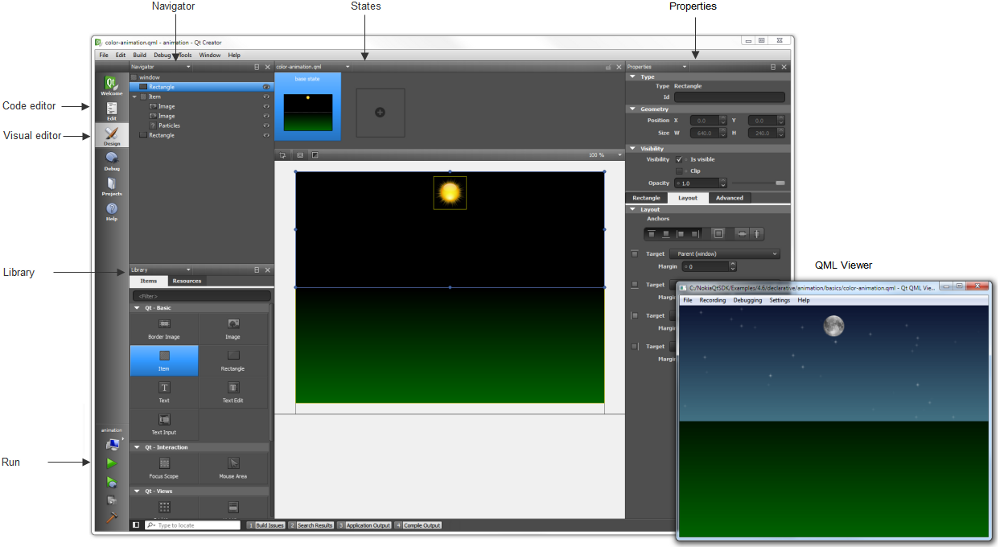The height and width of the screenshot is (547, 1000).
Task: Collapse the Qt - Basic section
Action: [x=137, y=308]
